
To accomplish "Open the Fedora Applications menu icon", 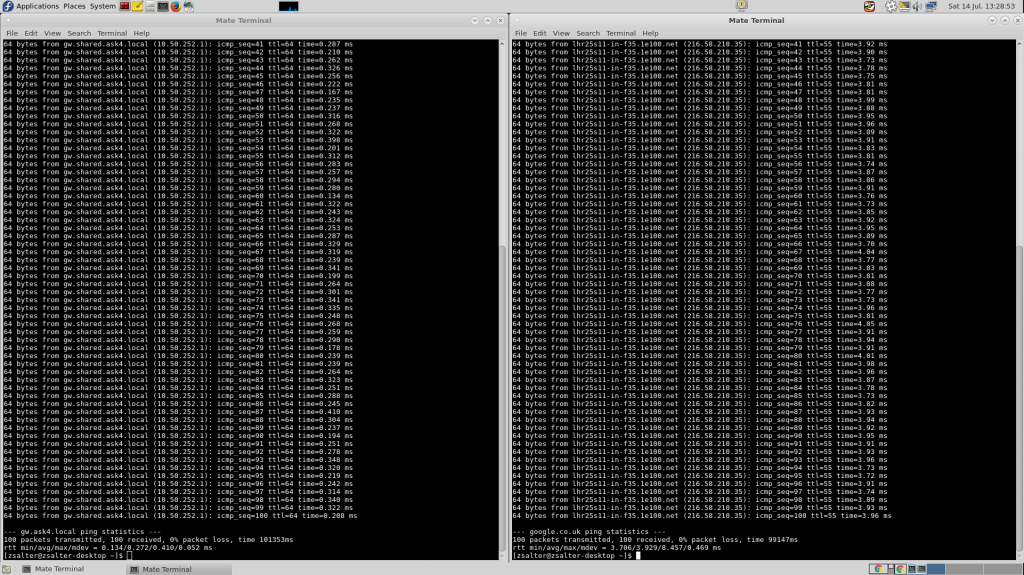I will pos(8,6).
